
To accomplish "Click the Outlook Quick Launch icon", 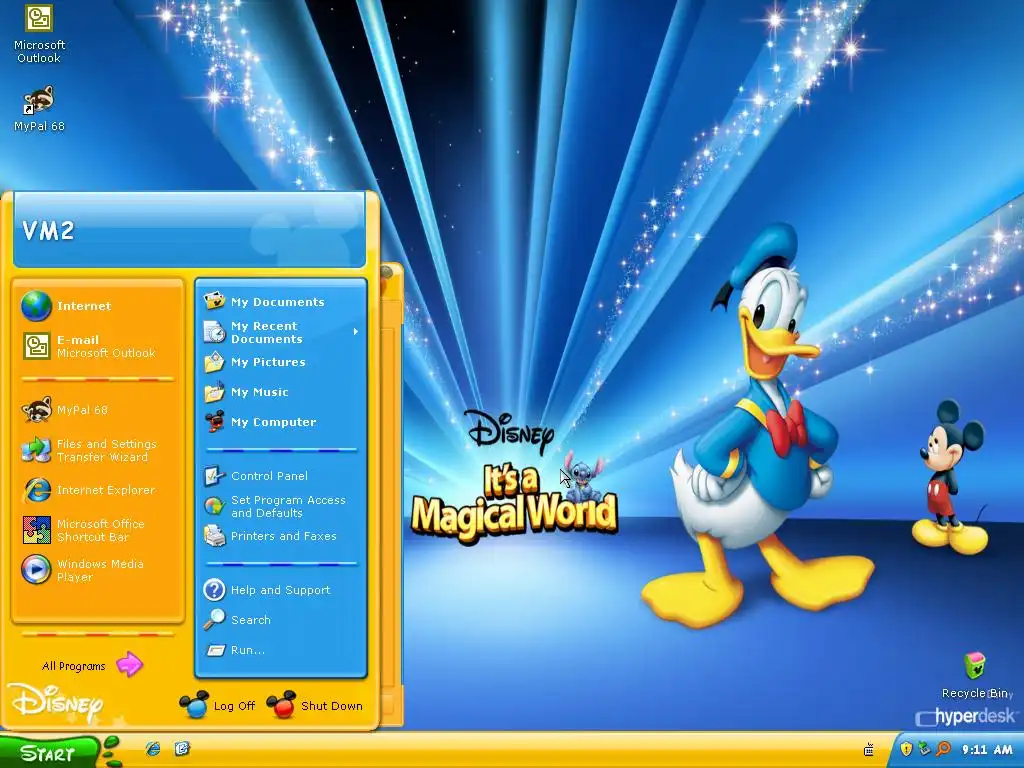I will pyautogui.click(x=182, y=748).
